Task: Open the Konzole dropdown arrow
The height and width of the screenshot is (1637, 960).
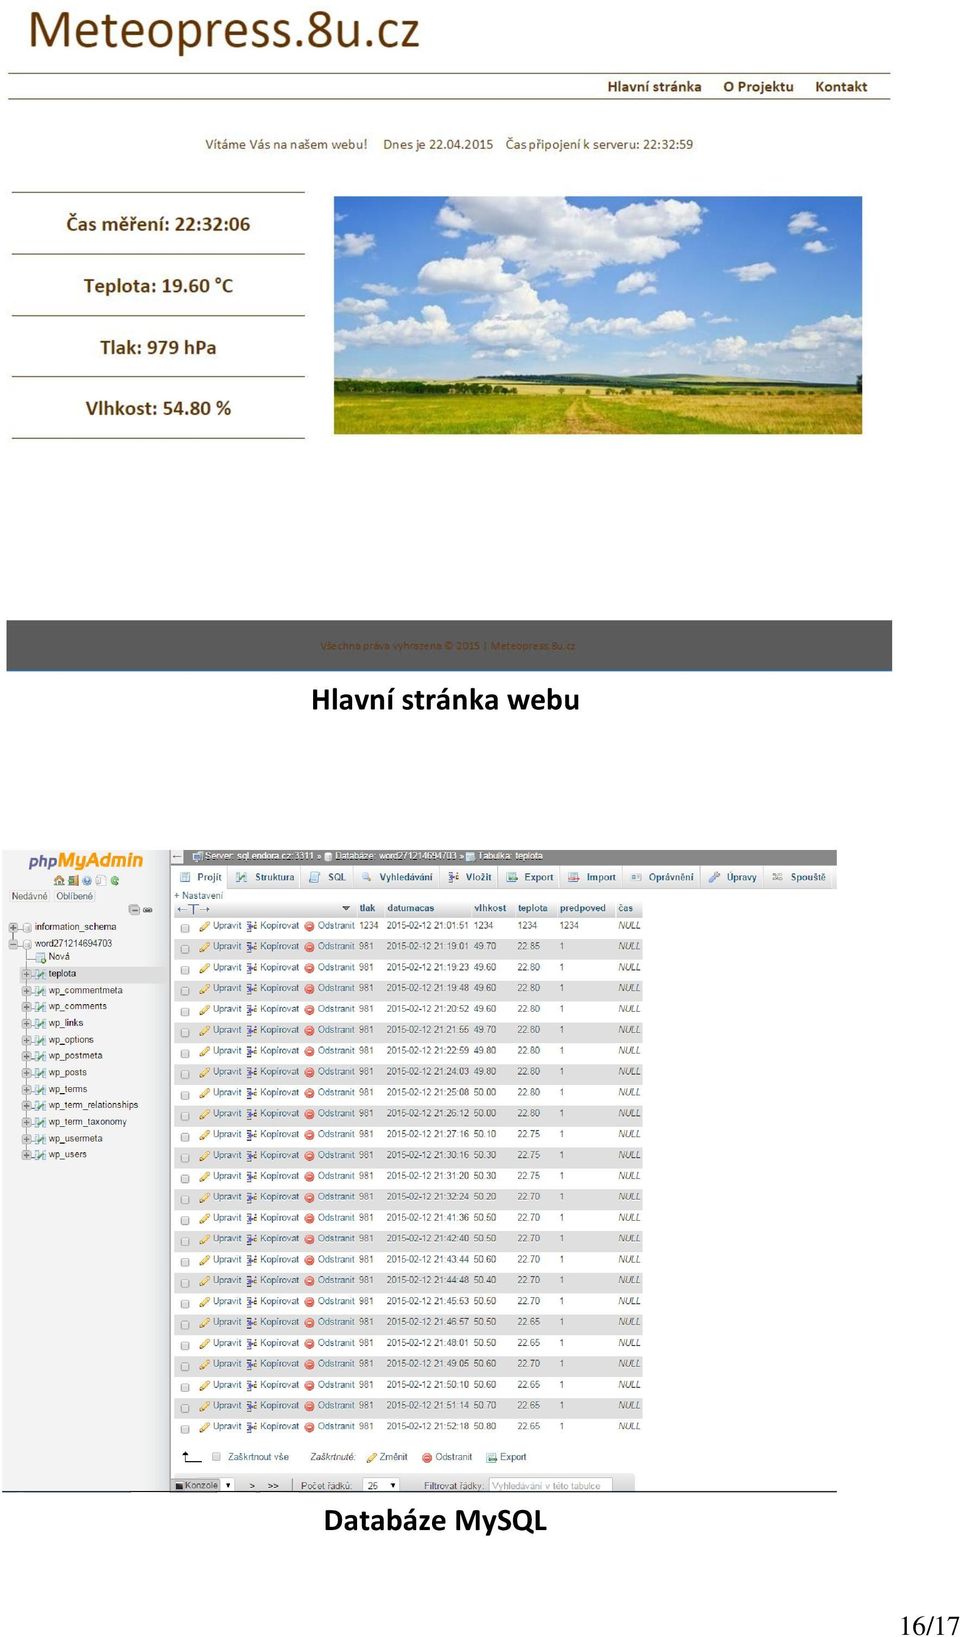Action: [x=228, y=1486]
